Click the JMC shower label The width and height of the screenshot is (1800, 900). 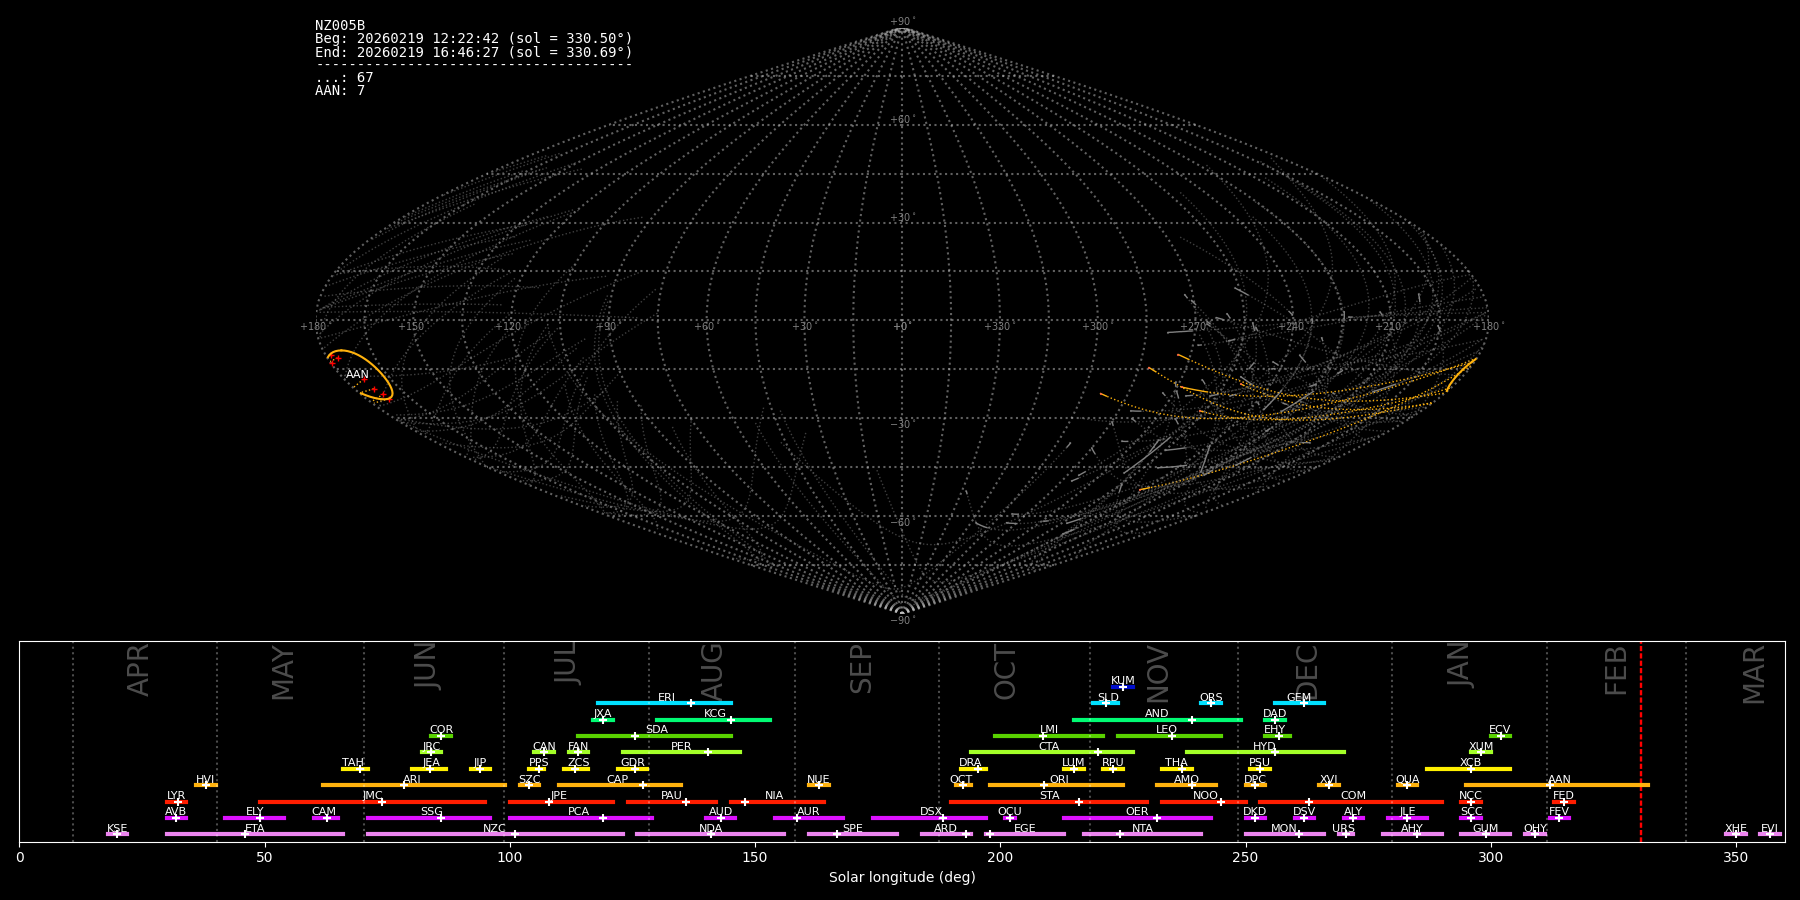(x=372, y=796)
